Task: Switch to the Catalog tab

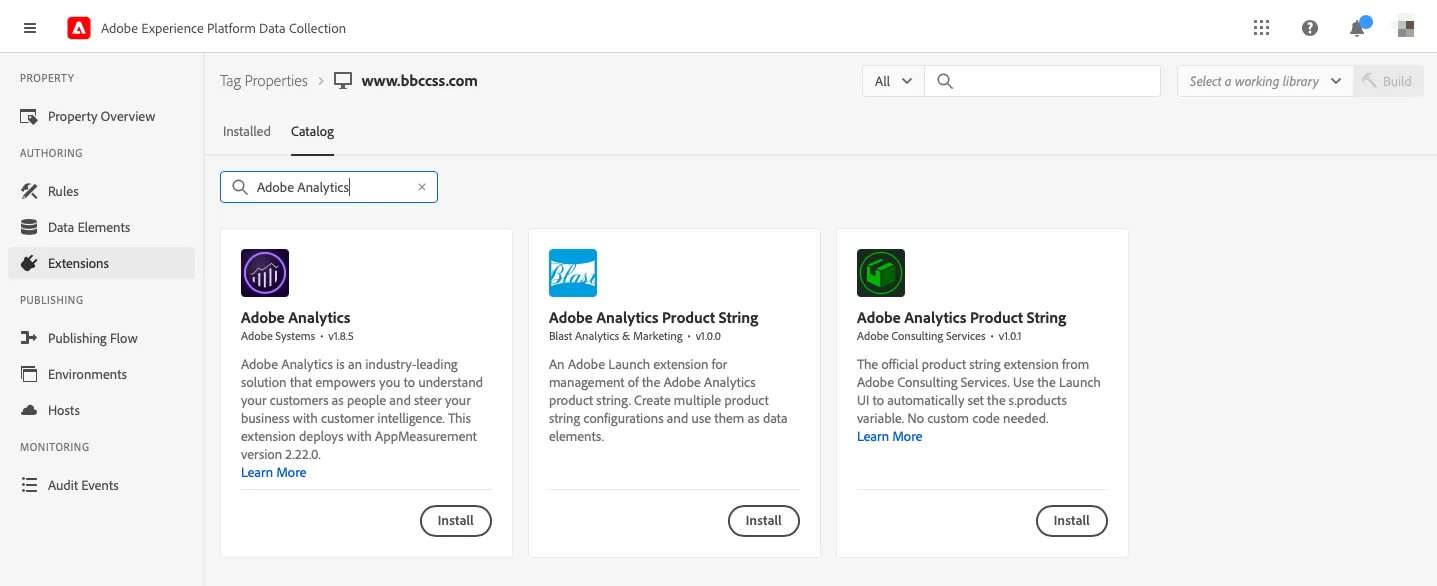Action: [x=312, y=131]
